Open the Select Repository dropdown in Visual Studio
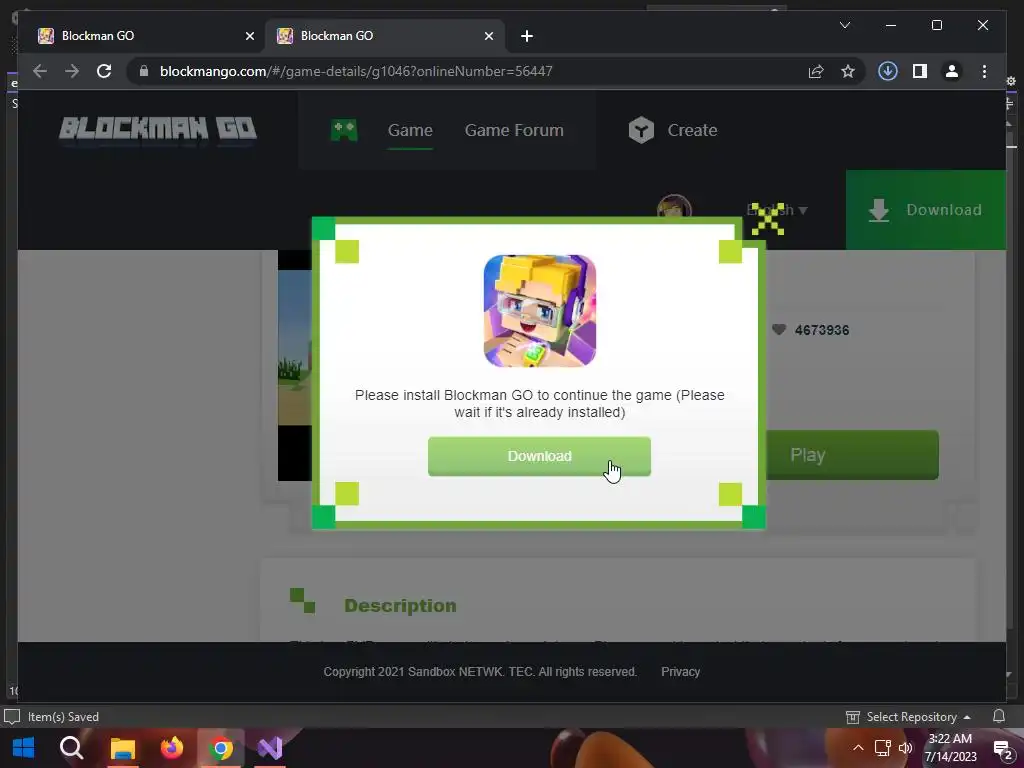 tap(909, 716)
